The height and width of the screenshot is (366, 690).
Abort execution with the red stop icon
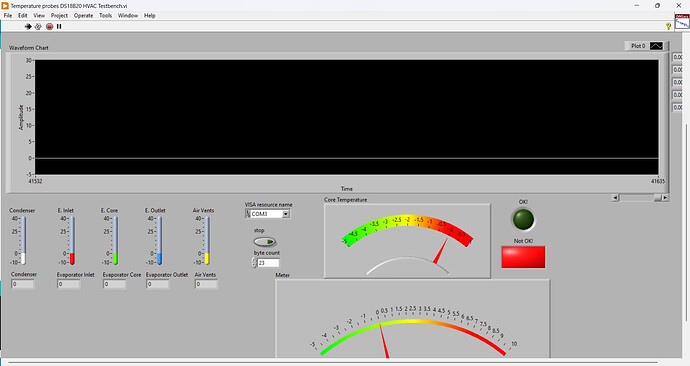(x=49, y=26)
